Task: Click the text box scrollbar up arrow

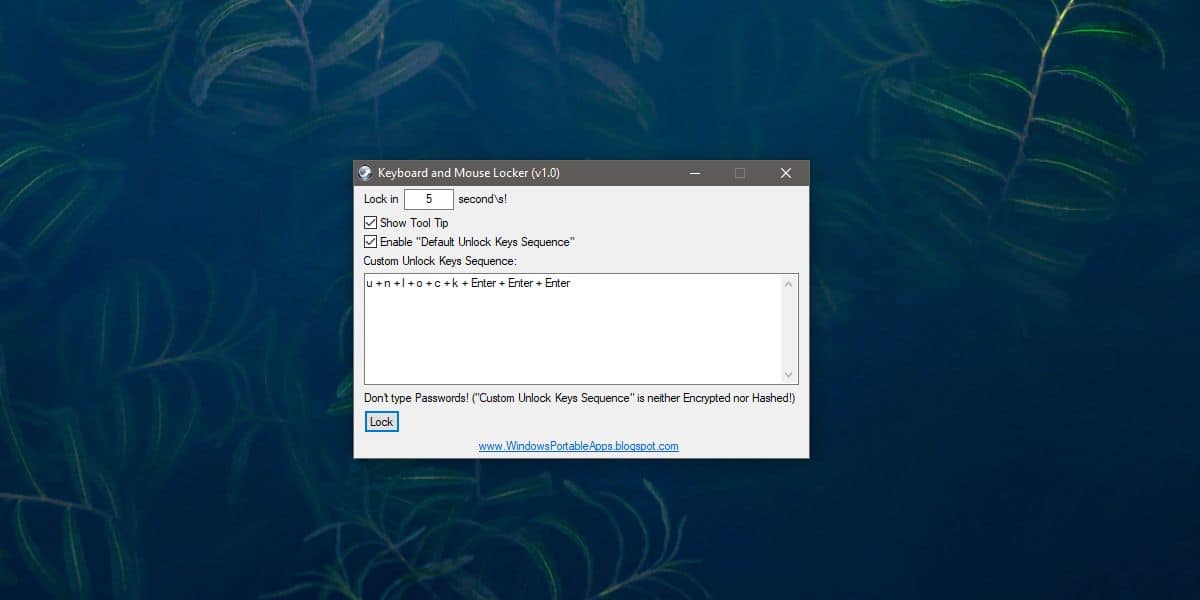Action: point(790,284)
